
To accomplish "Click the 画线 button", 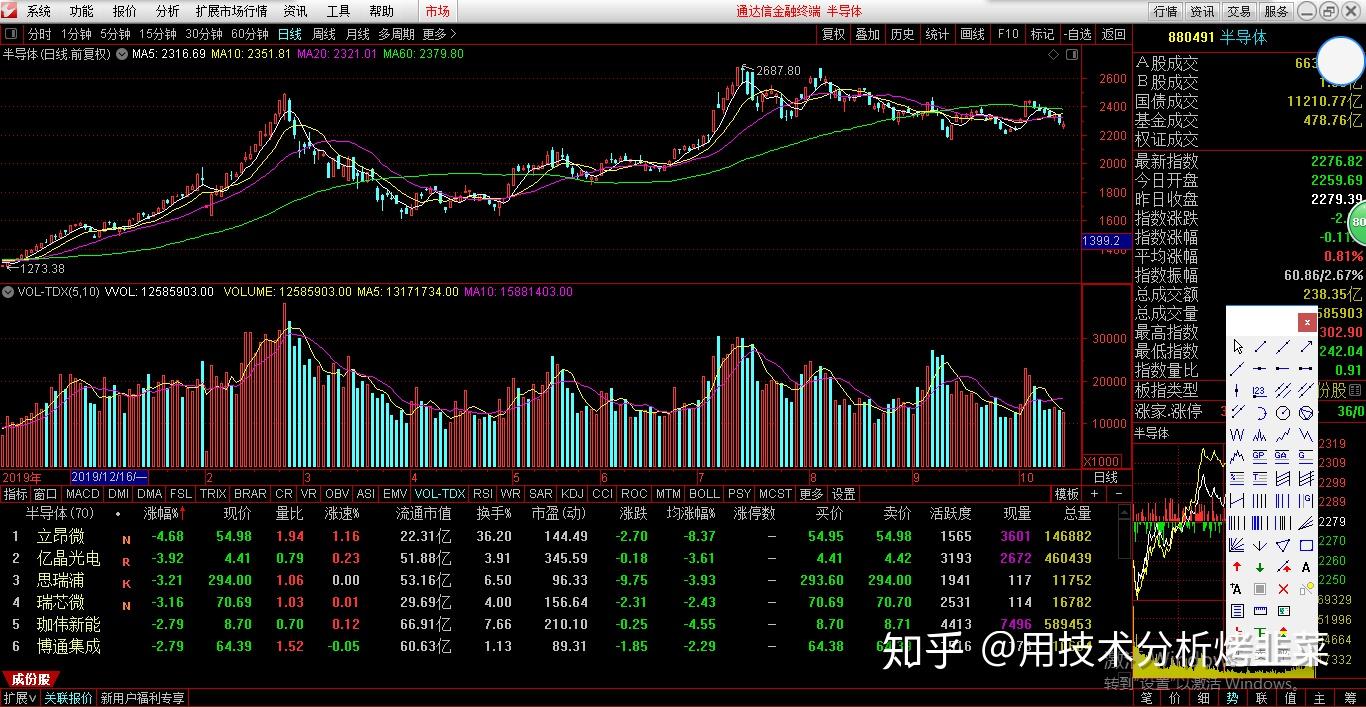I will [972, 34].
